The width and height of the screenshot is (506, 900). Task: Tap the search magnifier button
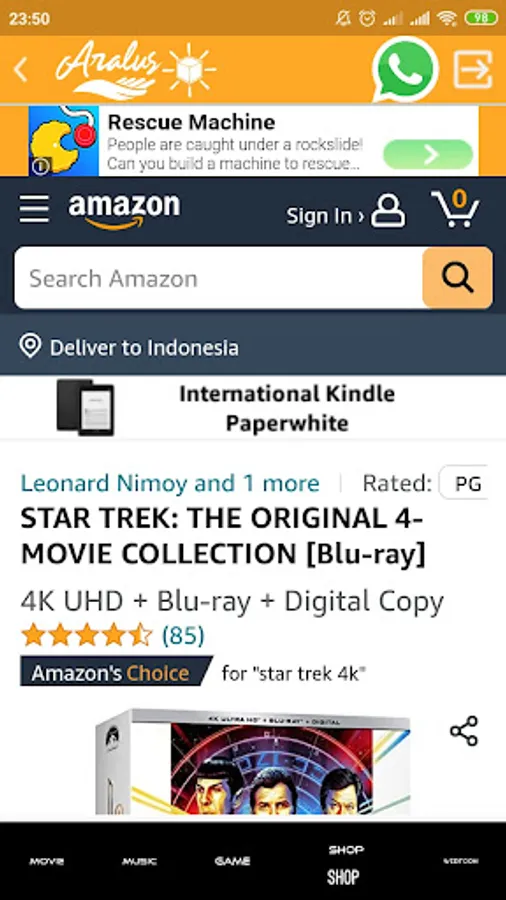click(457, 278)
